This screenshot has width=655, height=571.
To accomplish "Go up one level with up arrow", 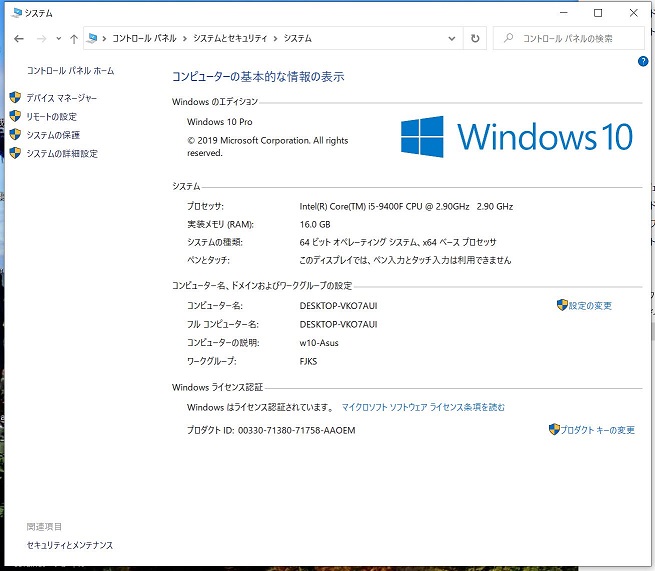I will [74, 39].
